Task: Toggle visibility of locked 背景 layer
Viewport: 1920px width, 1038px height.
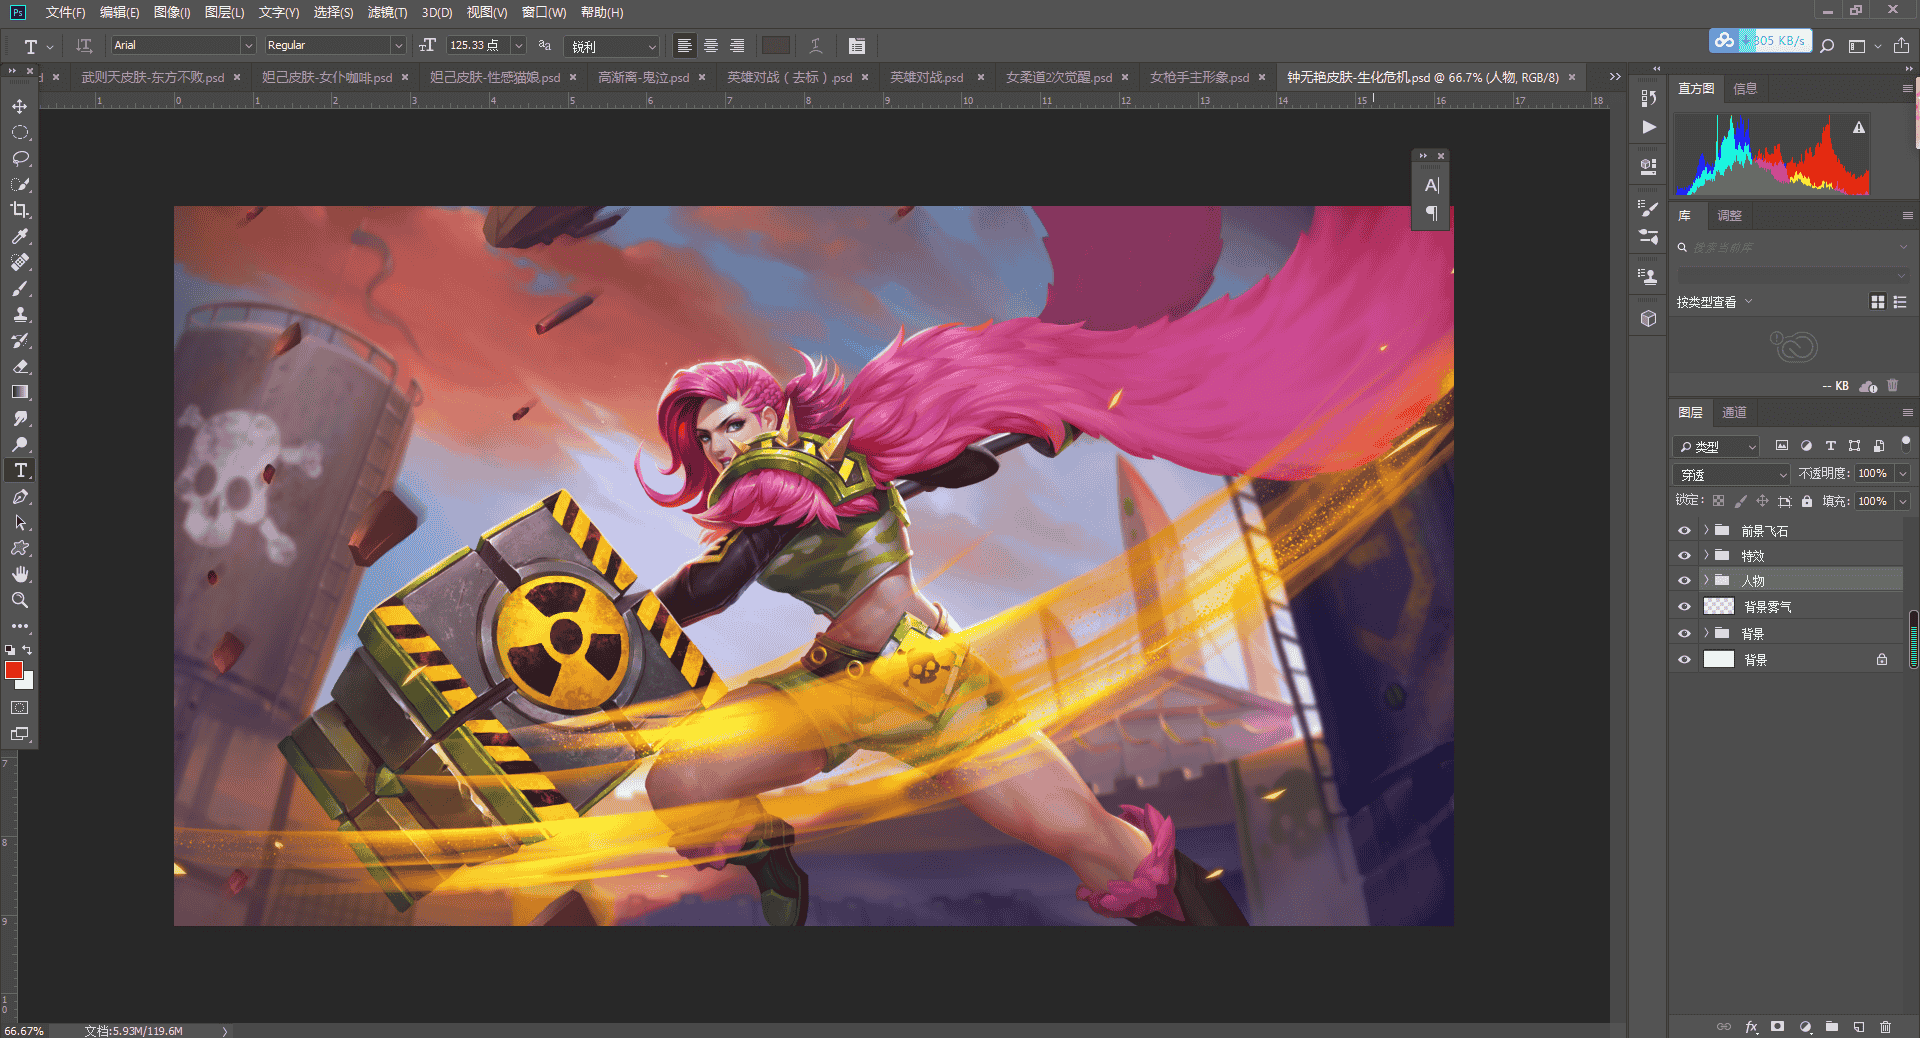Action: [1684, 660]
